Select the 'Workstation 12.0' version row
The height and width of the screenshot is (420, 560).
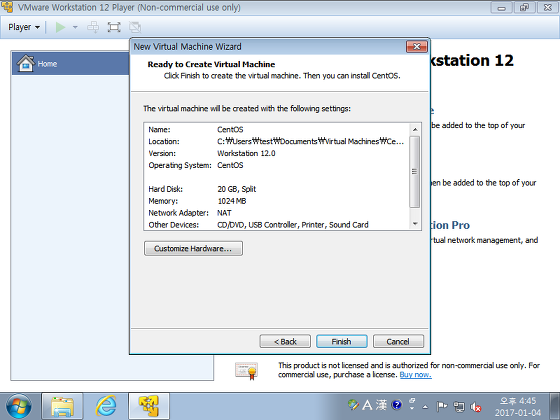point(276,154)
